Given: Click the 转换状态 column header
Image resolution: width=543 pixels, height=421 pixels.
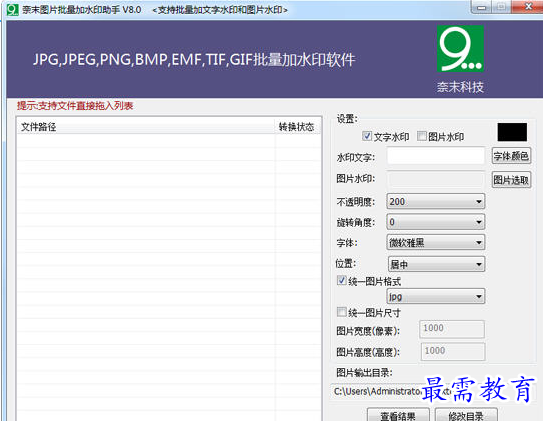Looking at the screenshot, I should coord(297,127).
